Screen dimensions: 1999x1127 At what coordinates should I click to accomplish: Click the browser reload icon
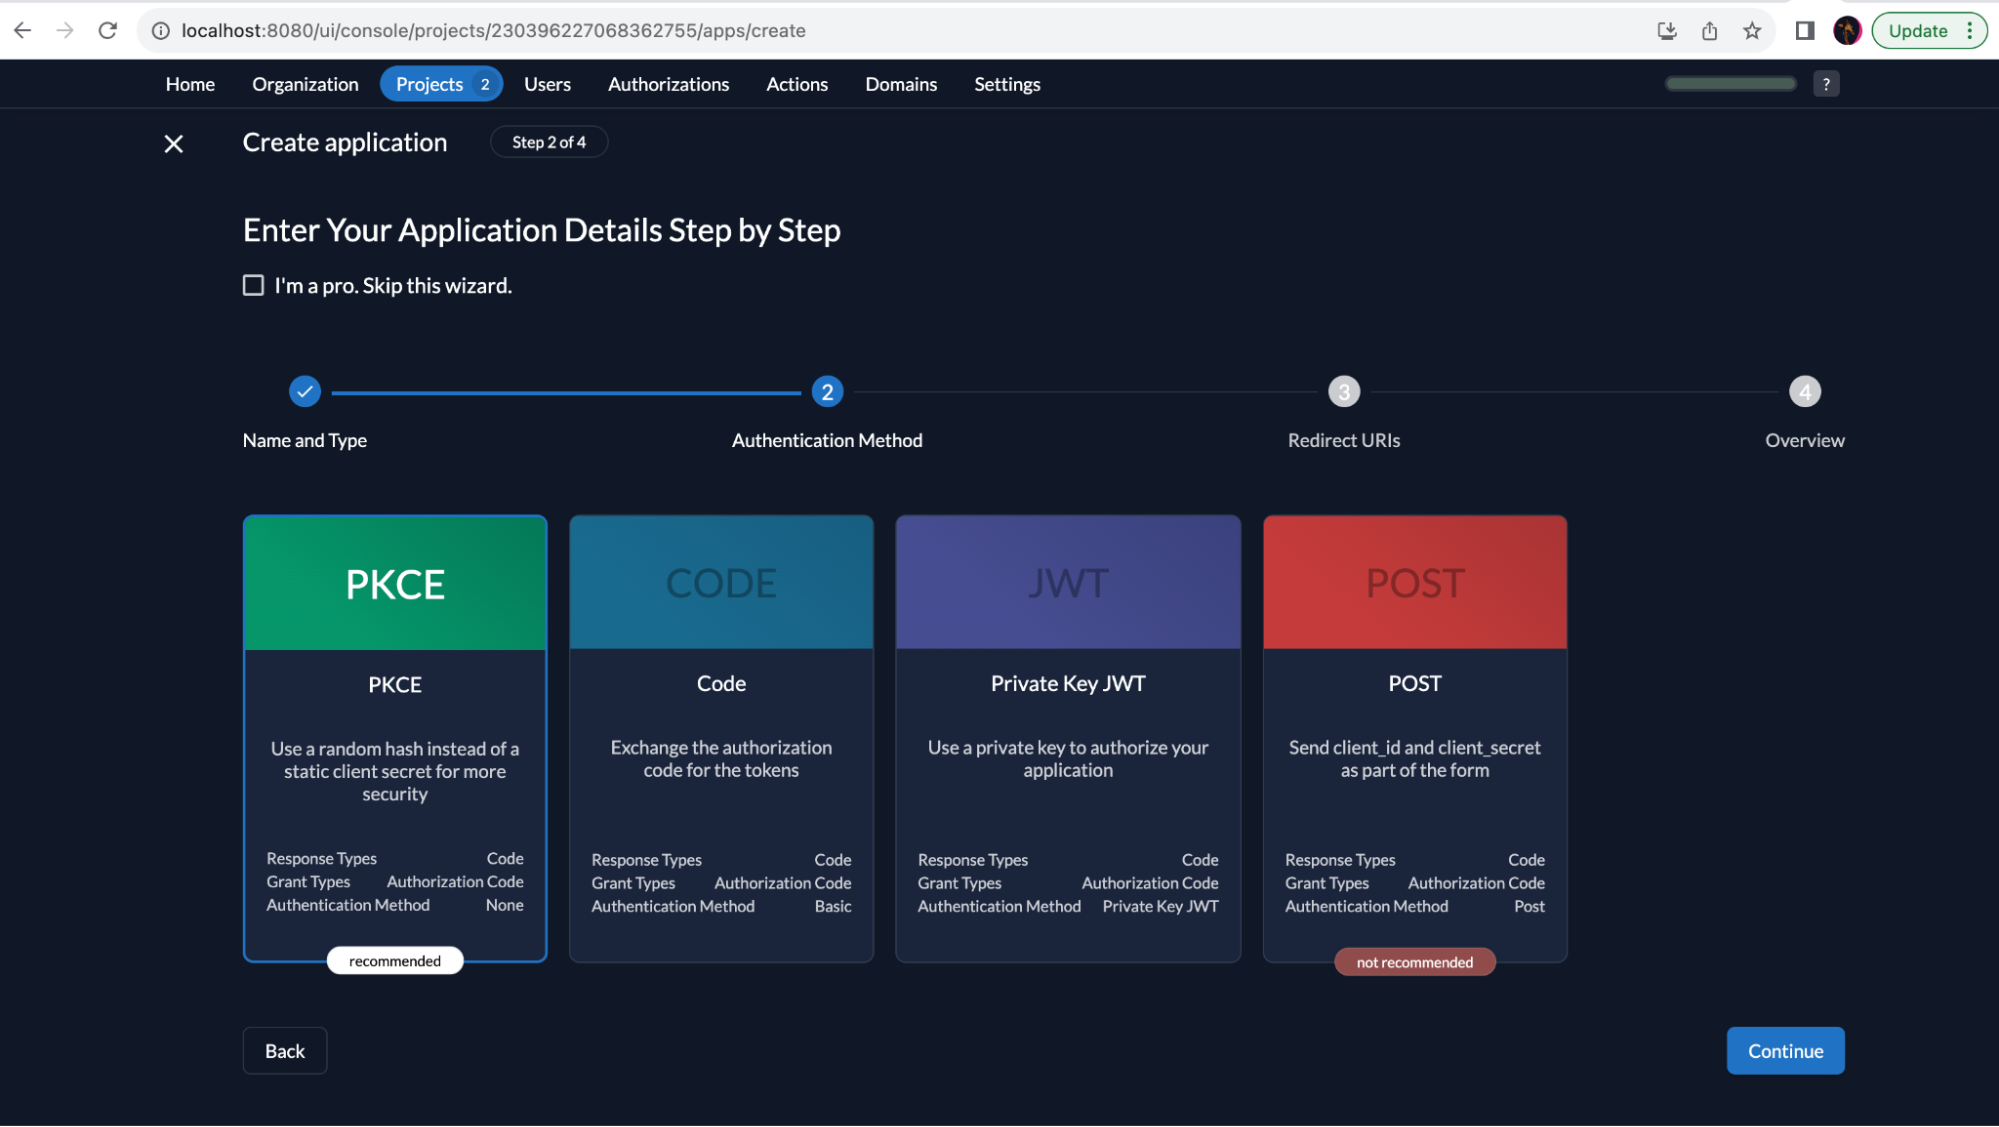108,31
